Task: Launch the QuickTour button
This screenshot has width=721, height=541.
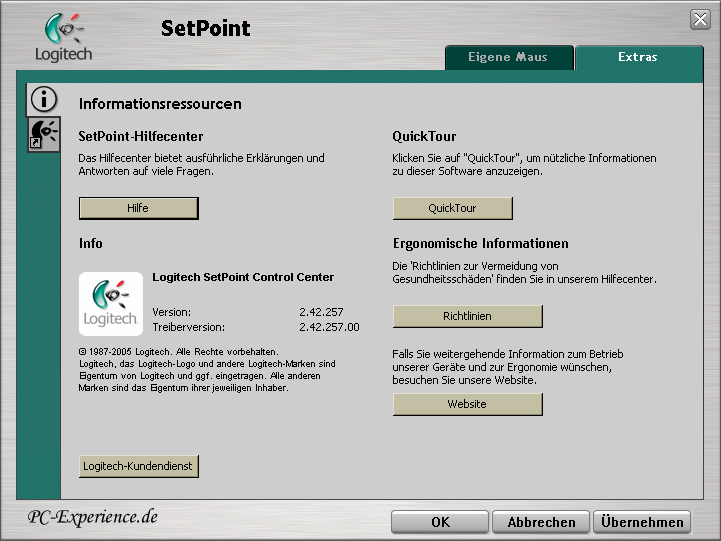Action: [452, 208]
